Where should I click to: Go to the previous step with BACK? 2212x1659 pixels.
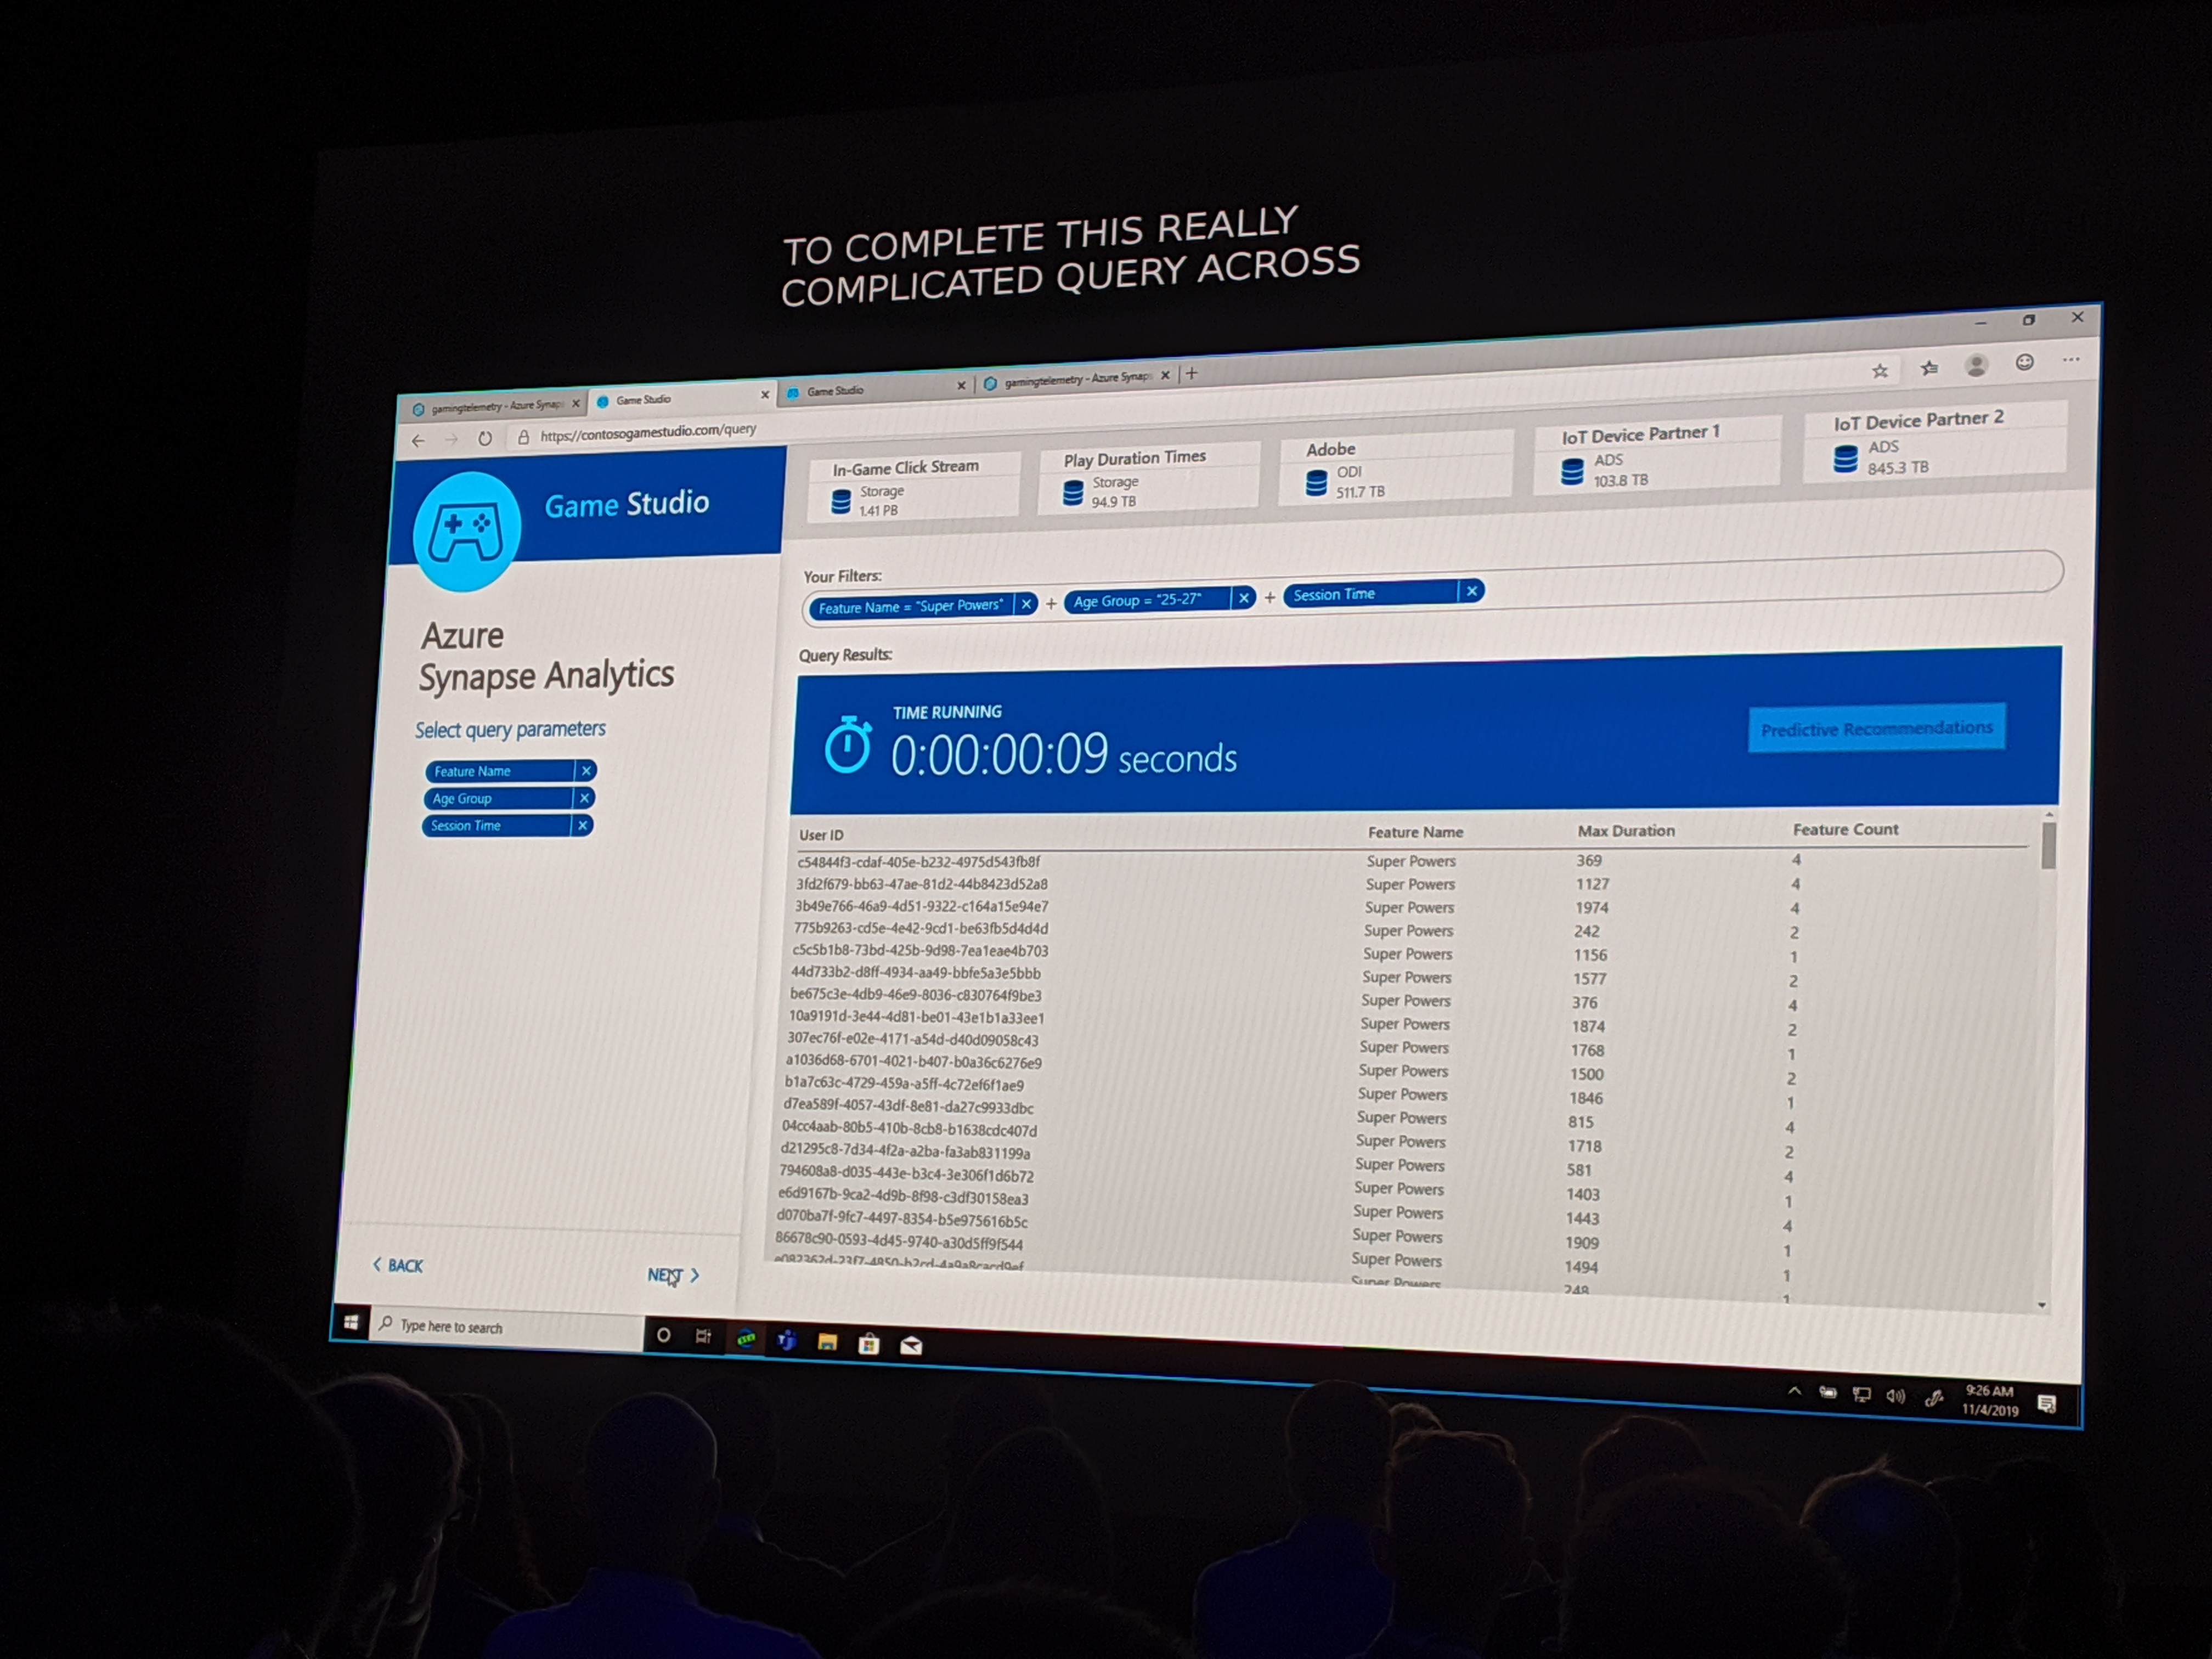[x=398, y=1265]
